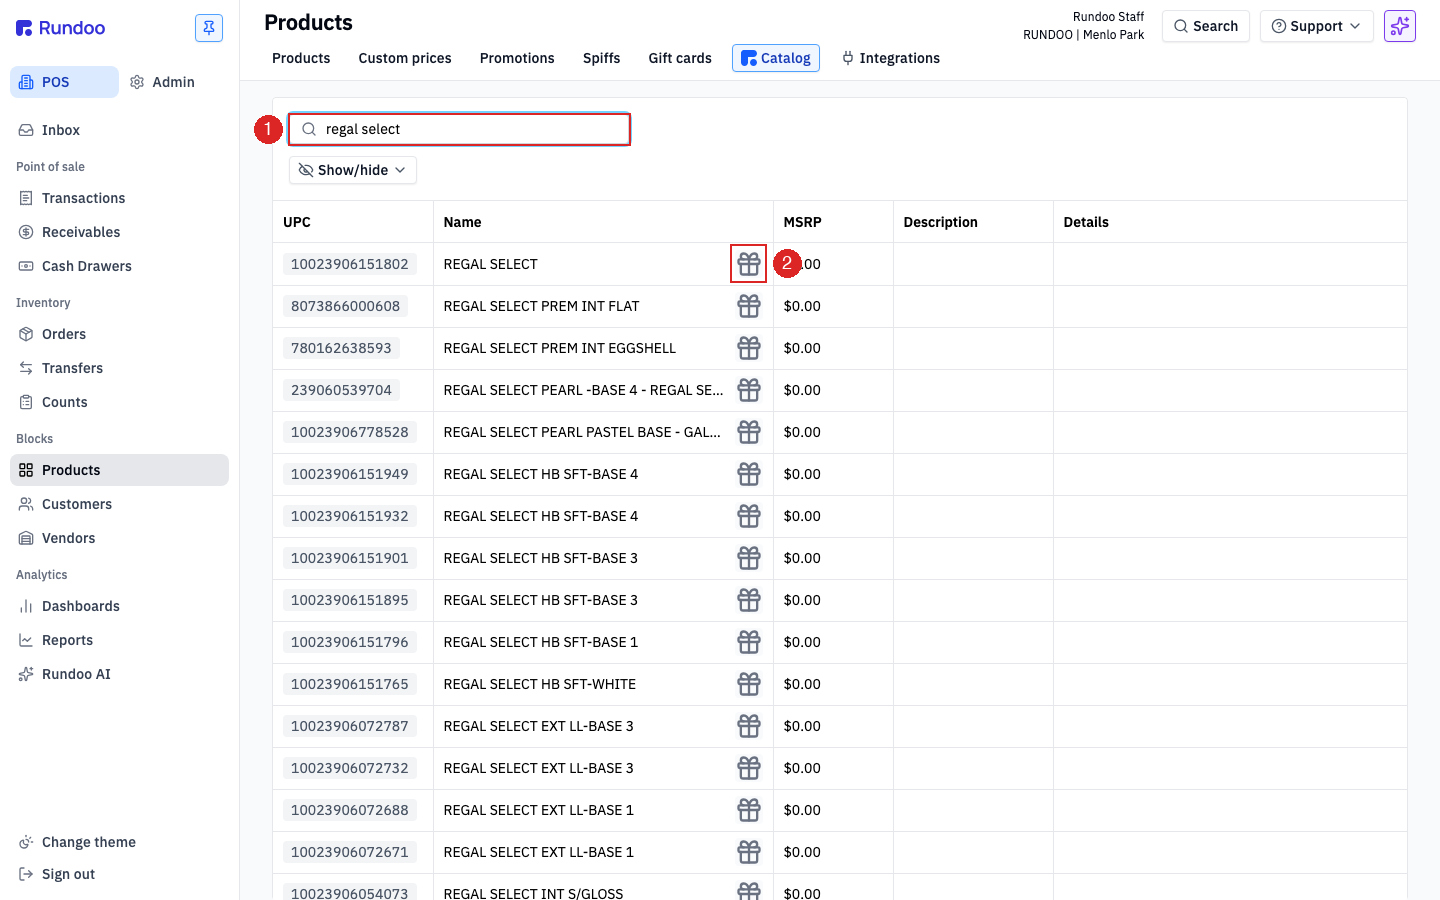This screenshot has height=900, width=1440.
Task: Click the pin sidebar icon
Action: tap(209, 28)
